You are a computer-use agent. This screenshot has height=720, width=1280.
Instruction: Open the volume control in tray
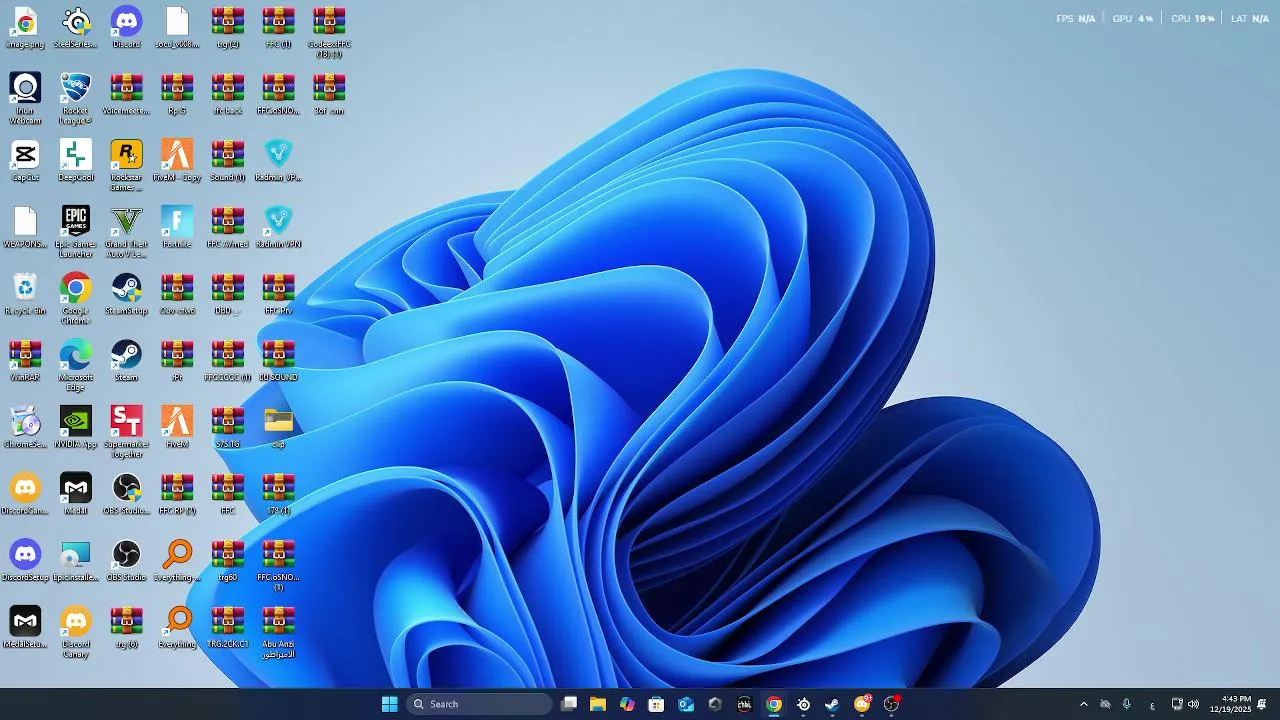tap(1193, 704)
